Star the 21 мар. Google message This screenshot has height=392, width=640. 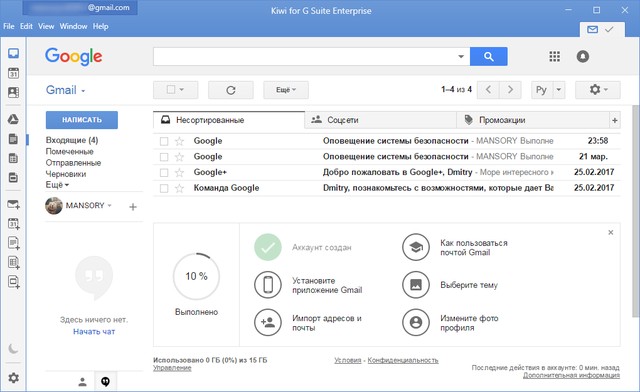tap(179, 157)
